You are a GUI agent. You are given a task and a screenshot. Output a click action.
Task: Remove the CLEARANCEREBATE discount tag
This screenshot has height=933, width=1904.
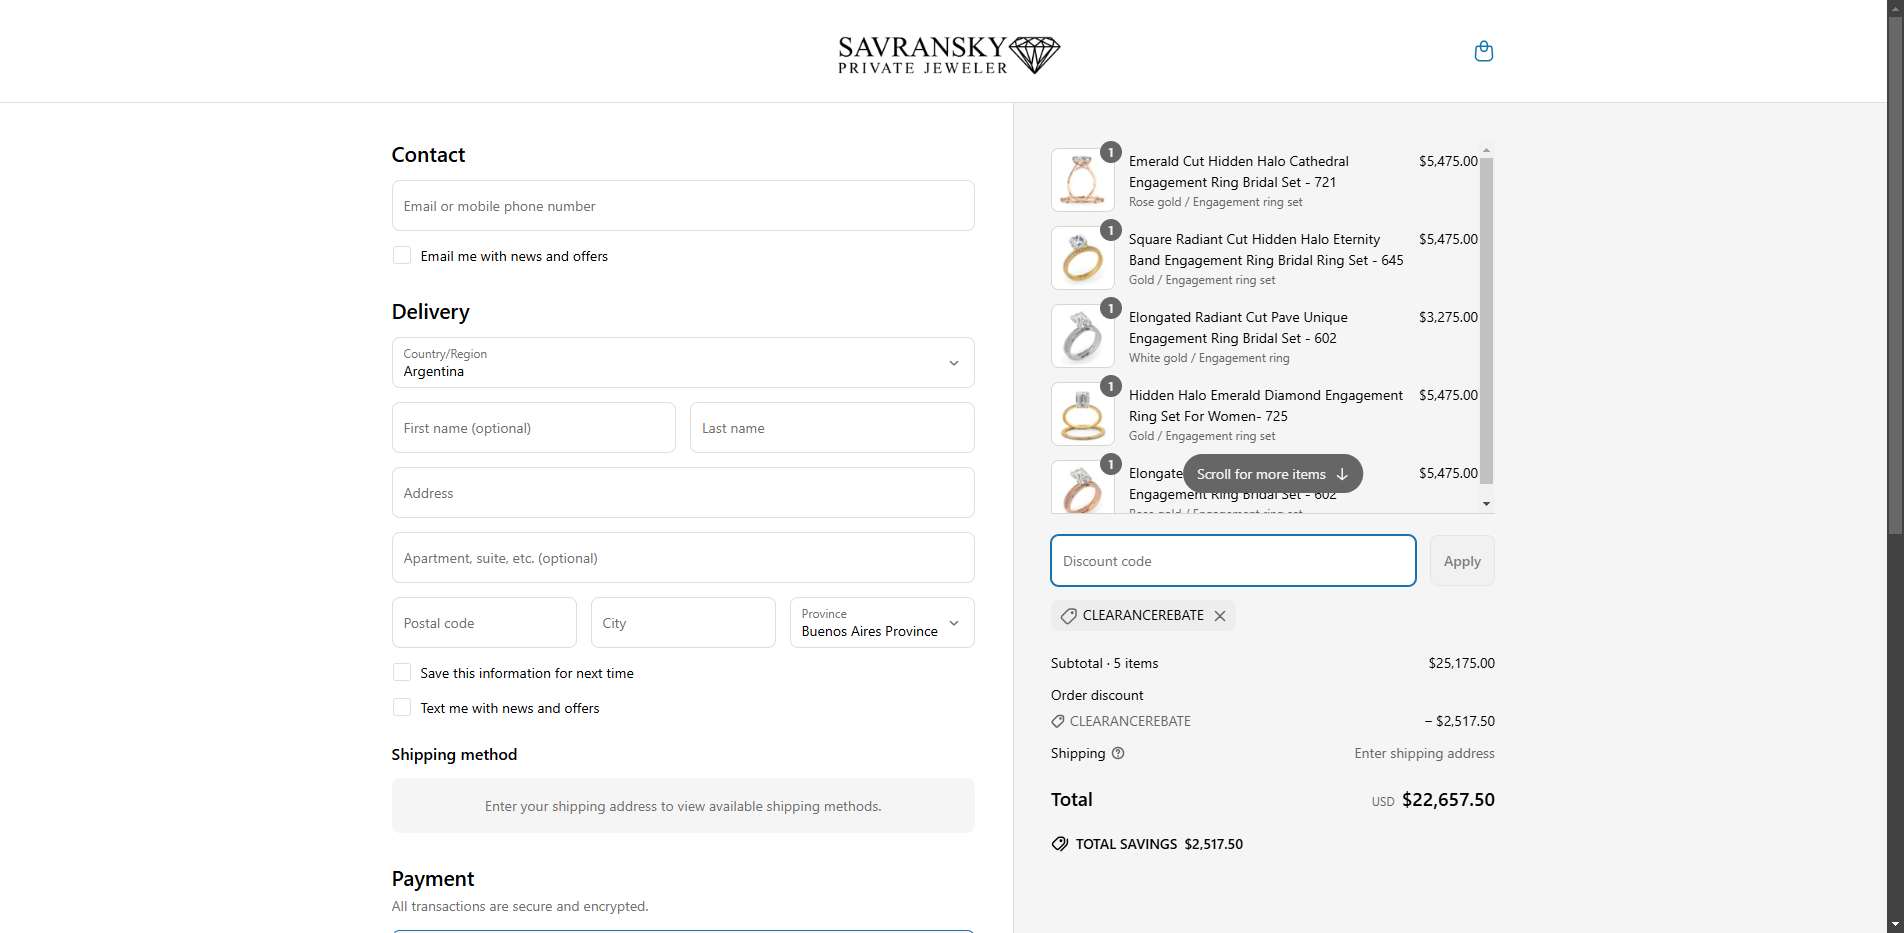pyautogui.click(x=1220, y=616)
